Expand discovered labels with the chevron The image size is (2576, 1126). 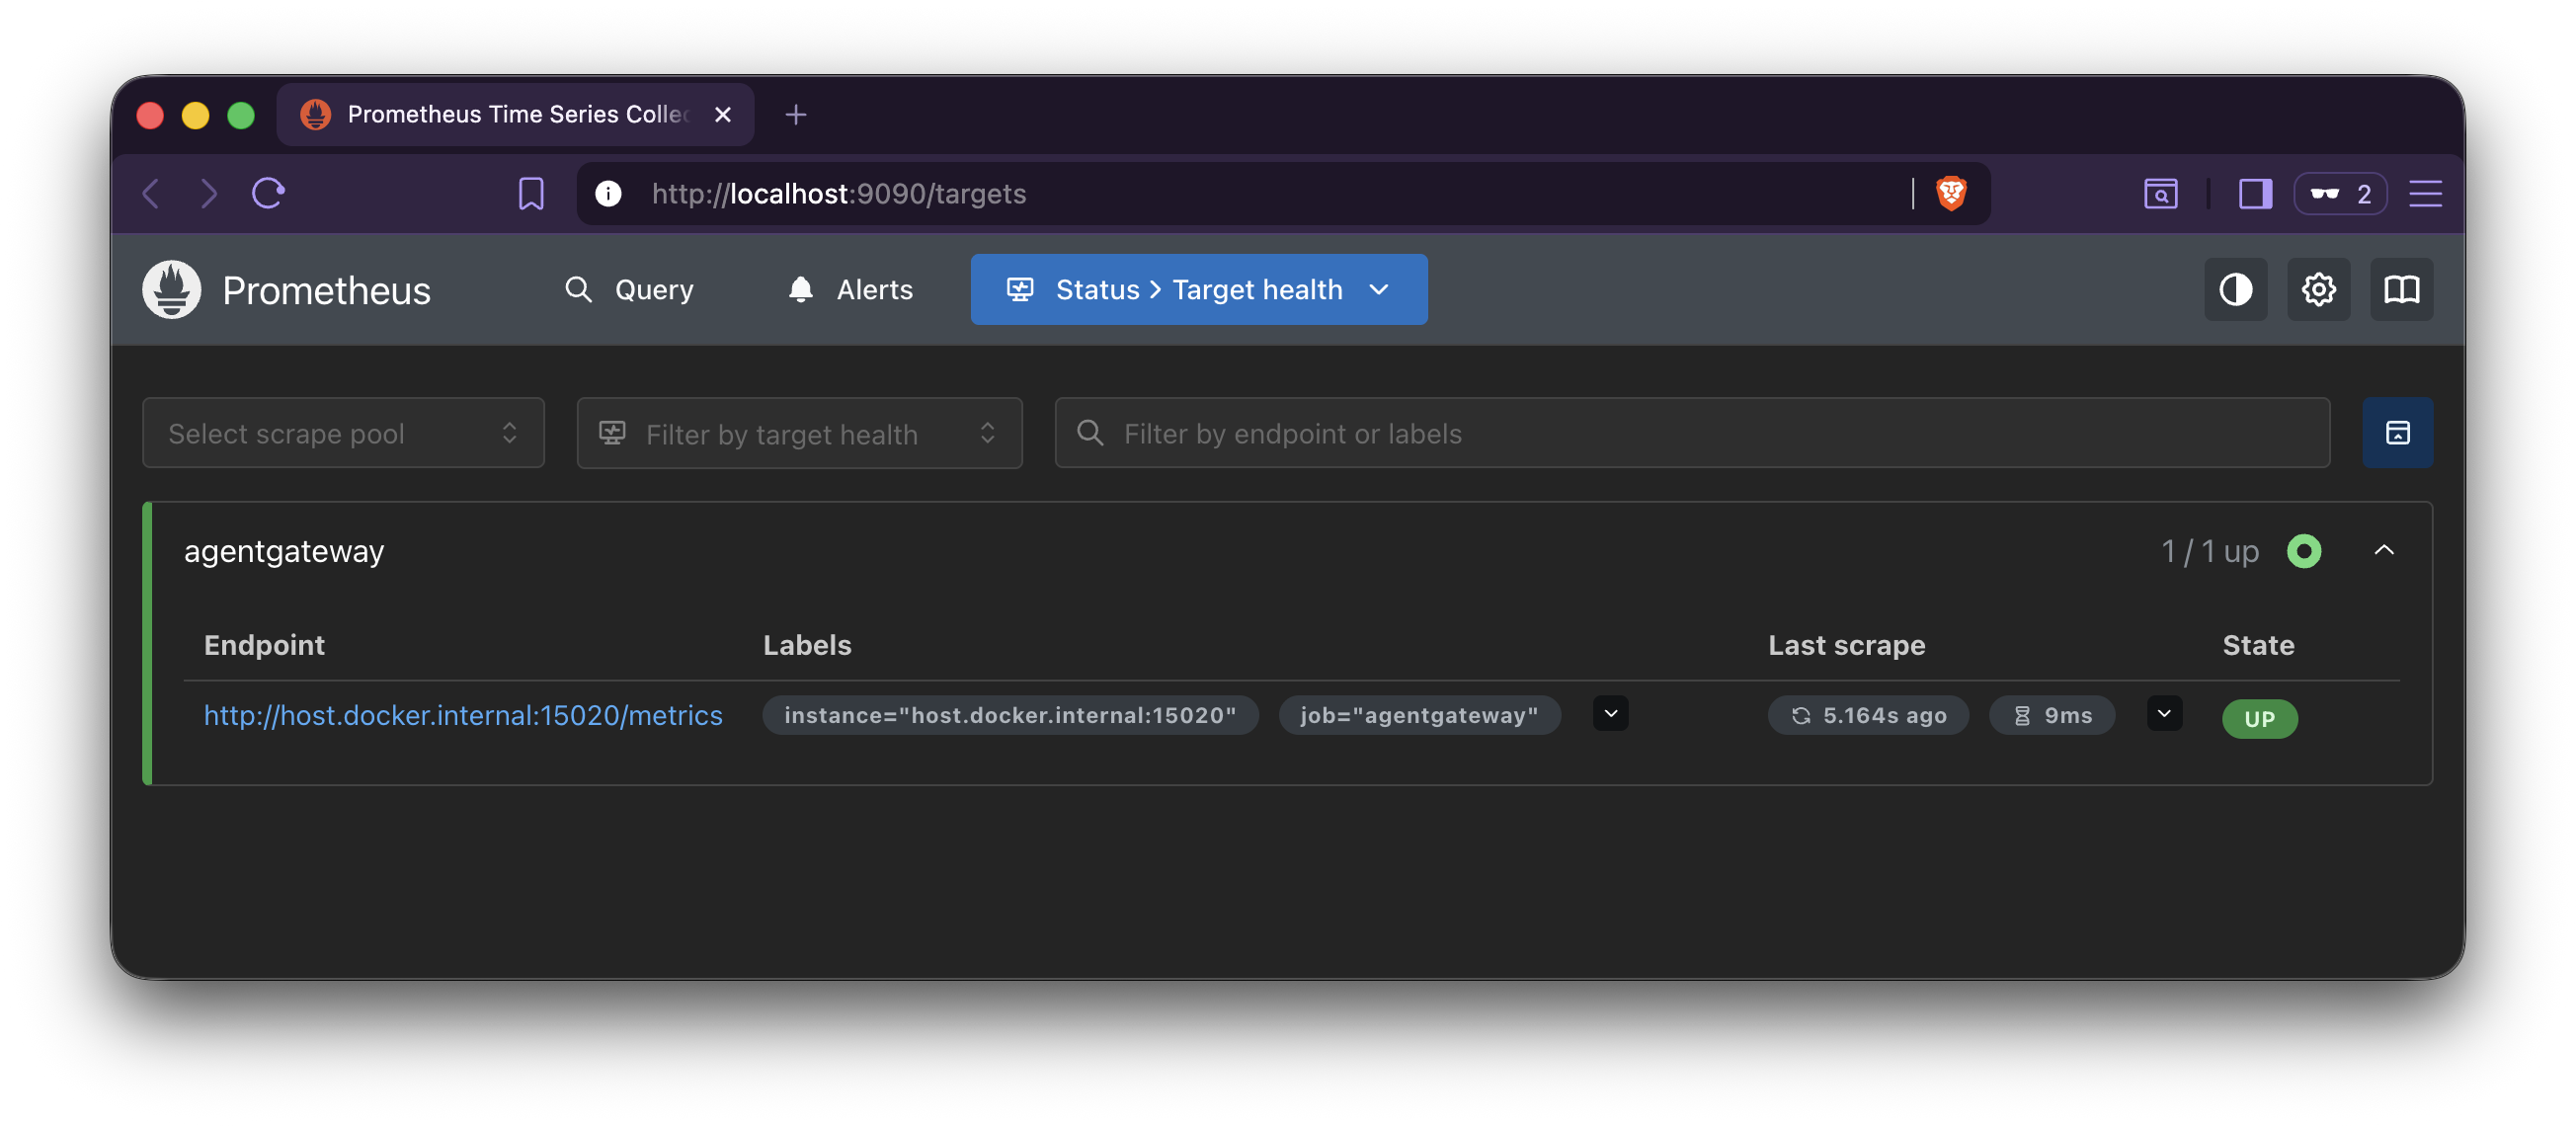pyautogui.click(x=1610, y=714)
